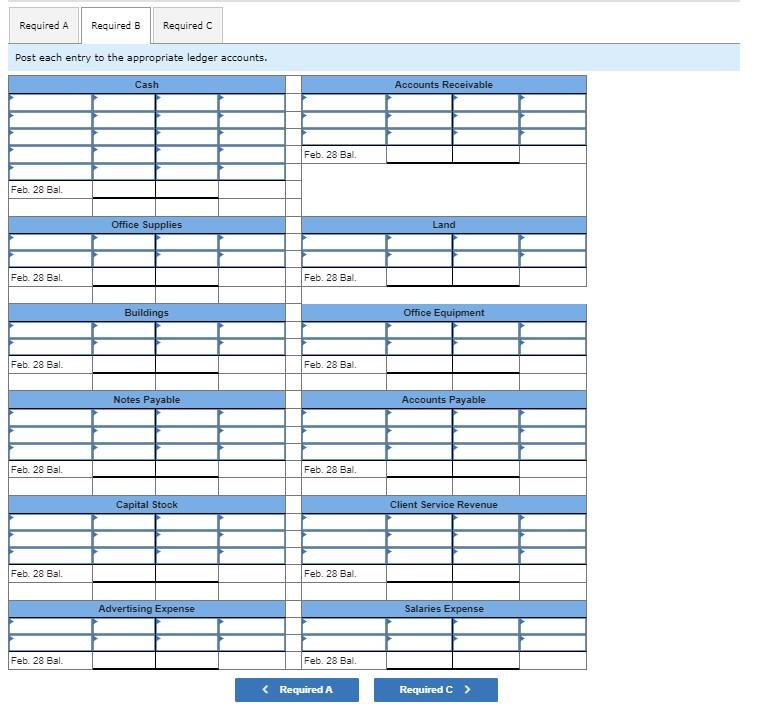Click Salaries Expense Feb. 28 Bal. debit field
The image size is (762, 711).
(419, 660)
